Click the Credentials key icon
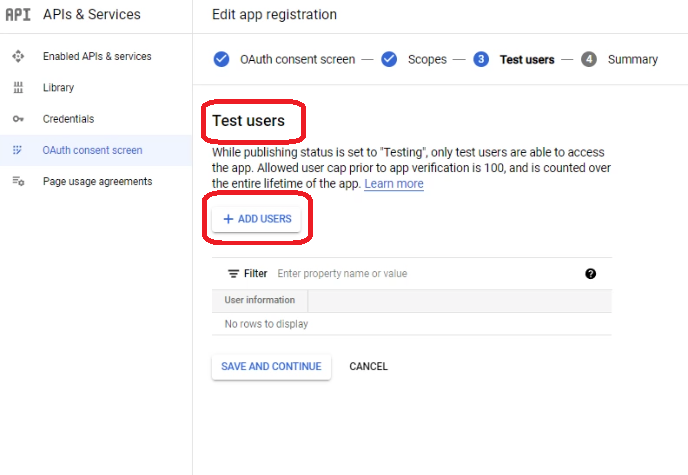Image resolution: width=688 pixels, height=475 pixels. coord(18,119)
